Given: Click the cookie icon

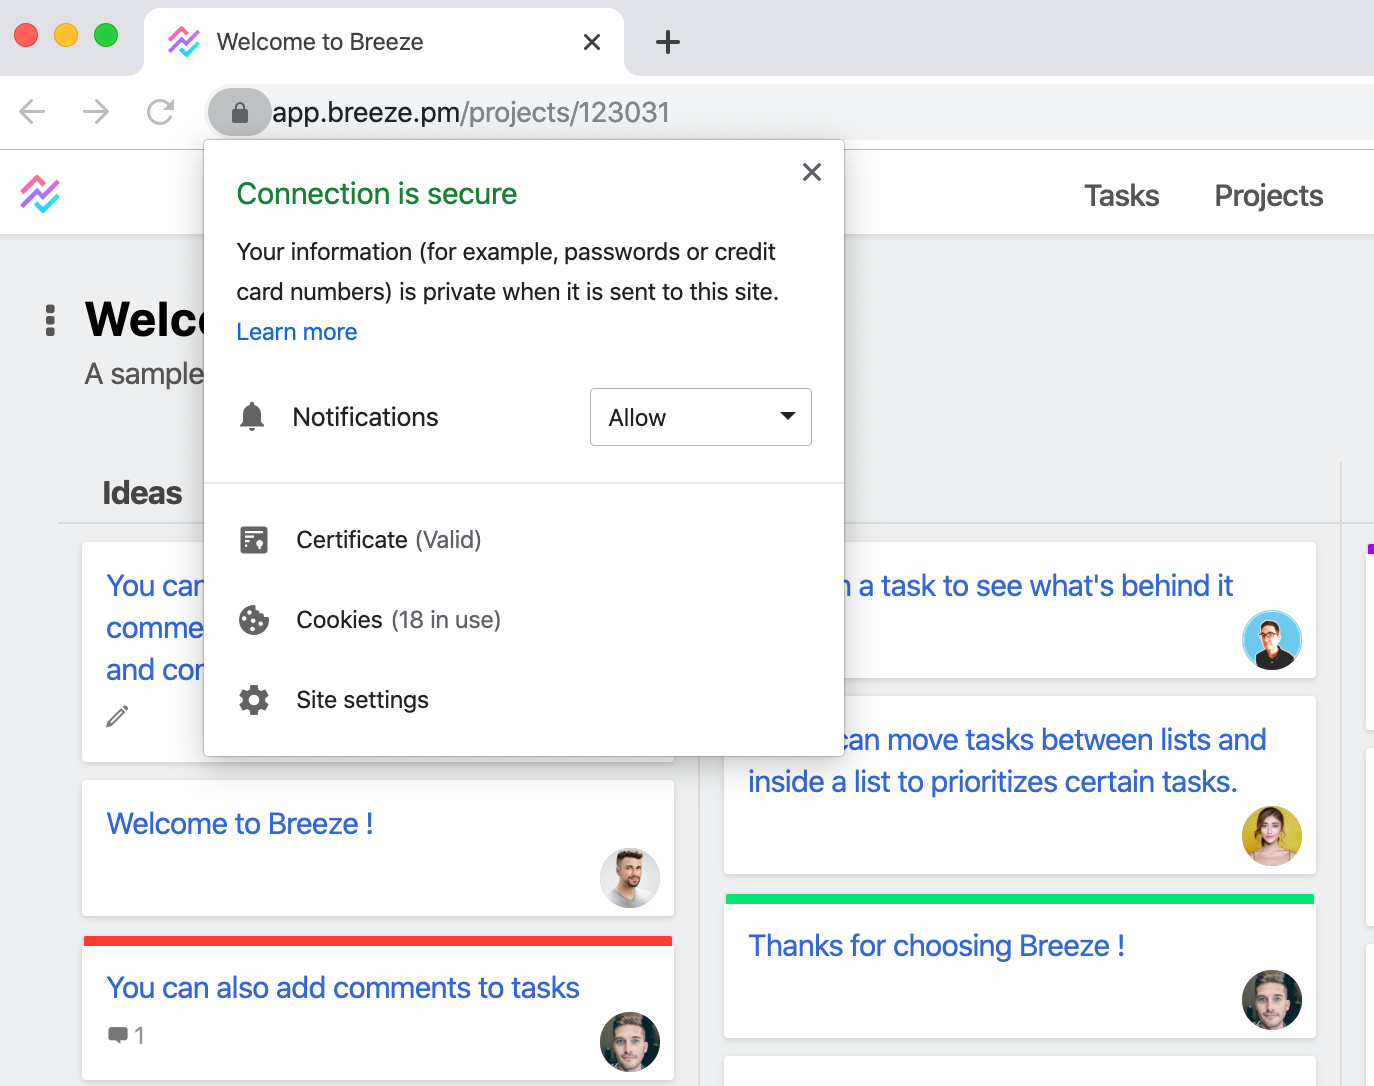Looking at the screenshot, I should [254, 620].
